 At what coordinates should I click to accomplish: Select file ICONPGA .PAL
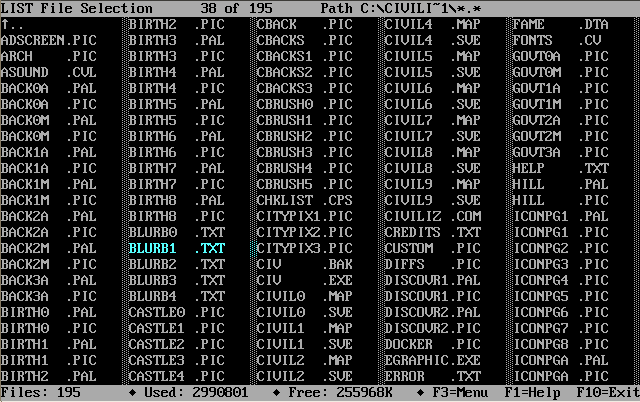pos(560,360)
